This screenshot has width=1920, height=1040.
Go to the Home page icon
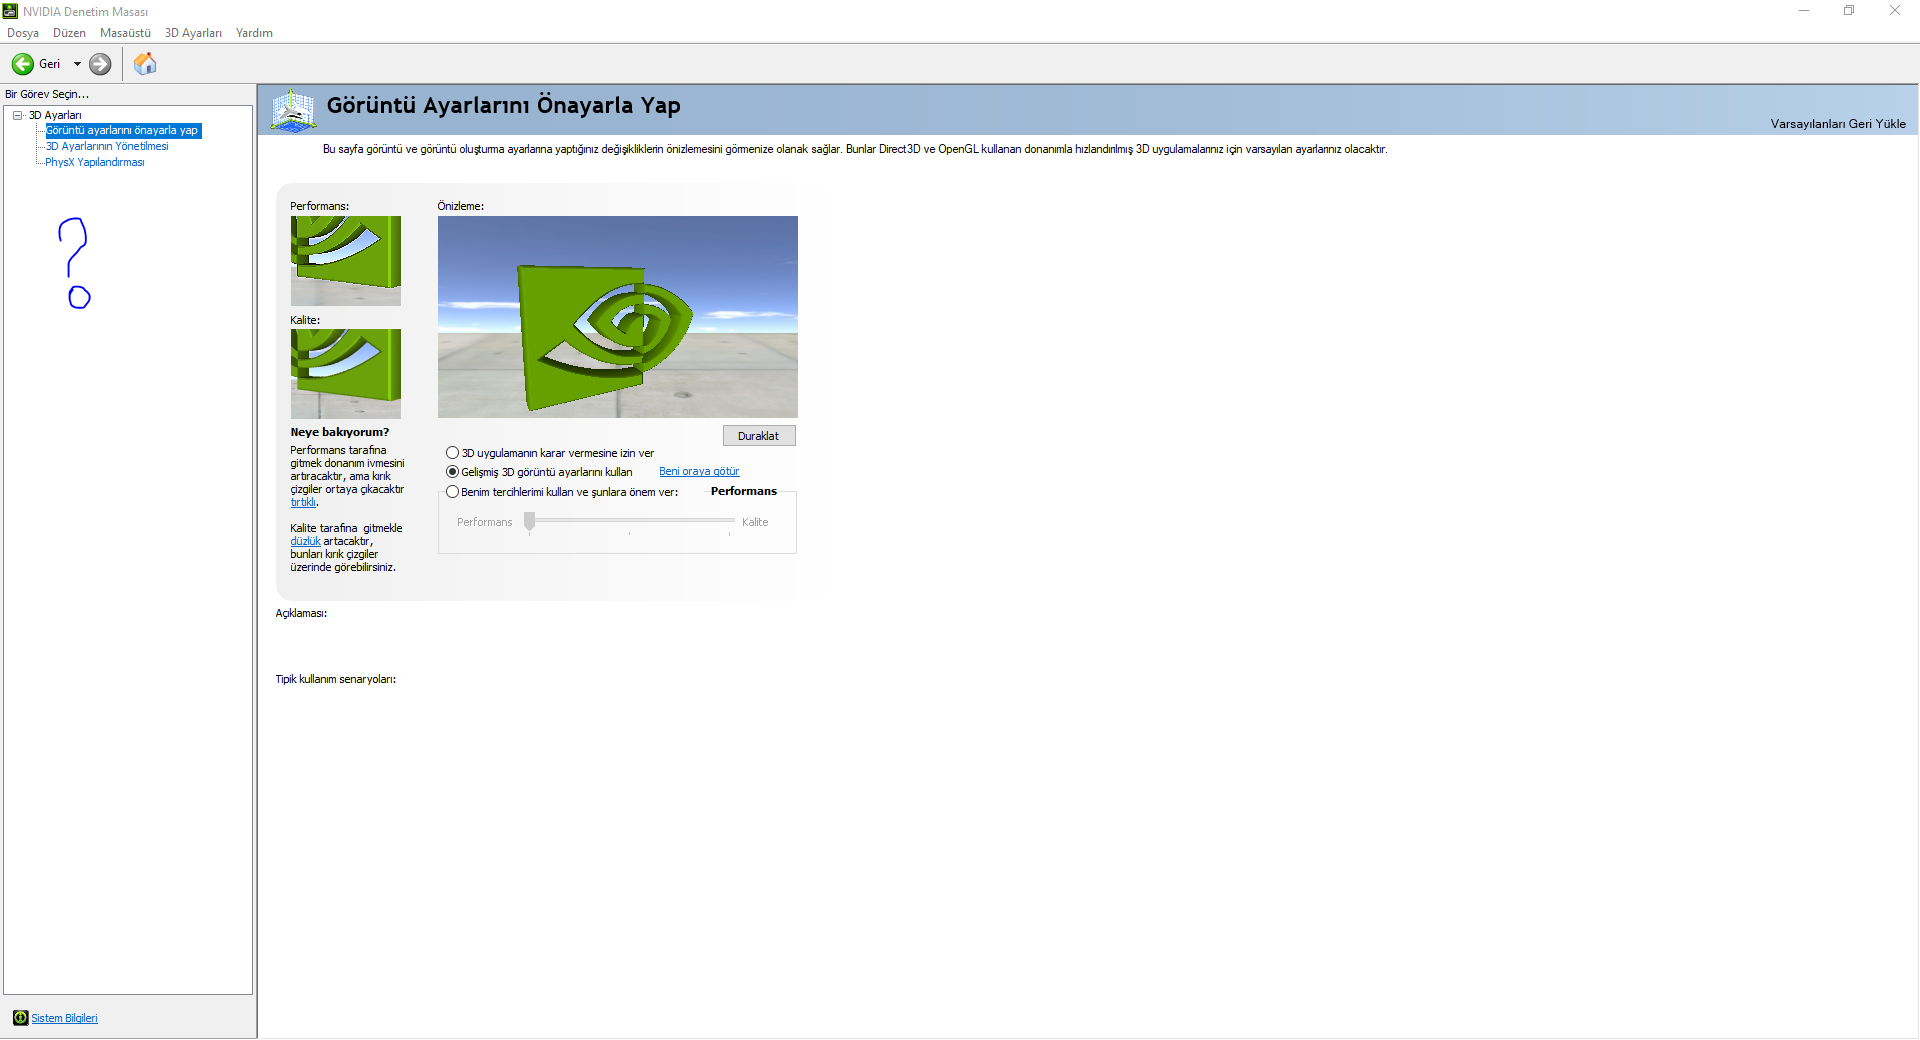[x=145, y=64]
